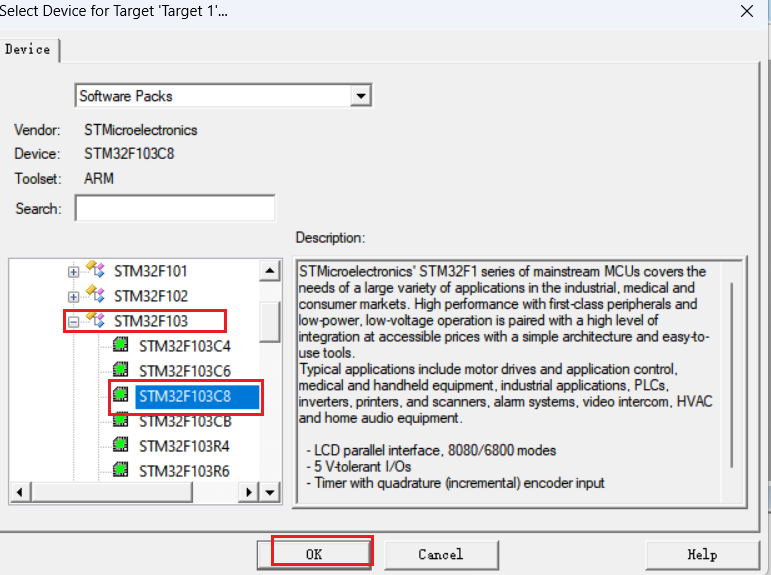The image size is (771, 575).
Task: Click the Description box vertical scrollbar
Action: click(x=732, y=375)
